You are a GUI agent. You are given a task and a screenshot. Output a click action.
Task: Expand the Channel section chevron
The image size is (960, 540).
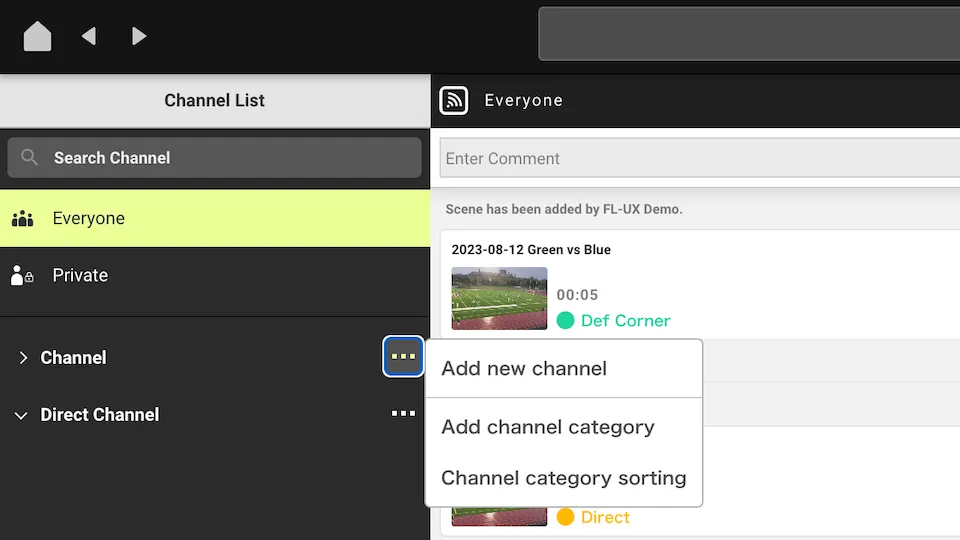23,358
